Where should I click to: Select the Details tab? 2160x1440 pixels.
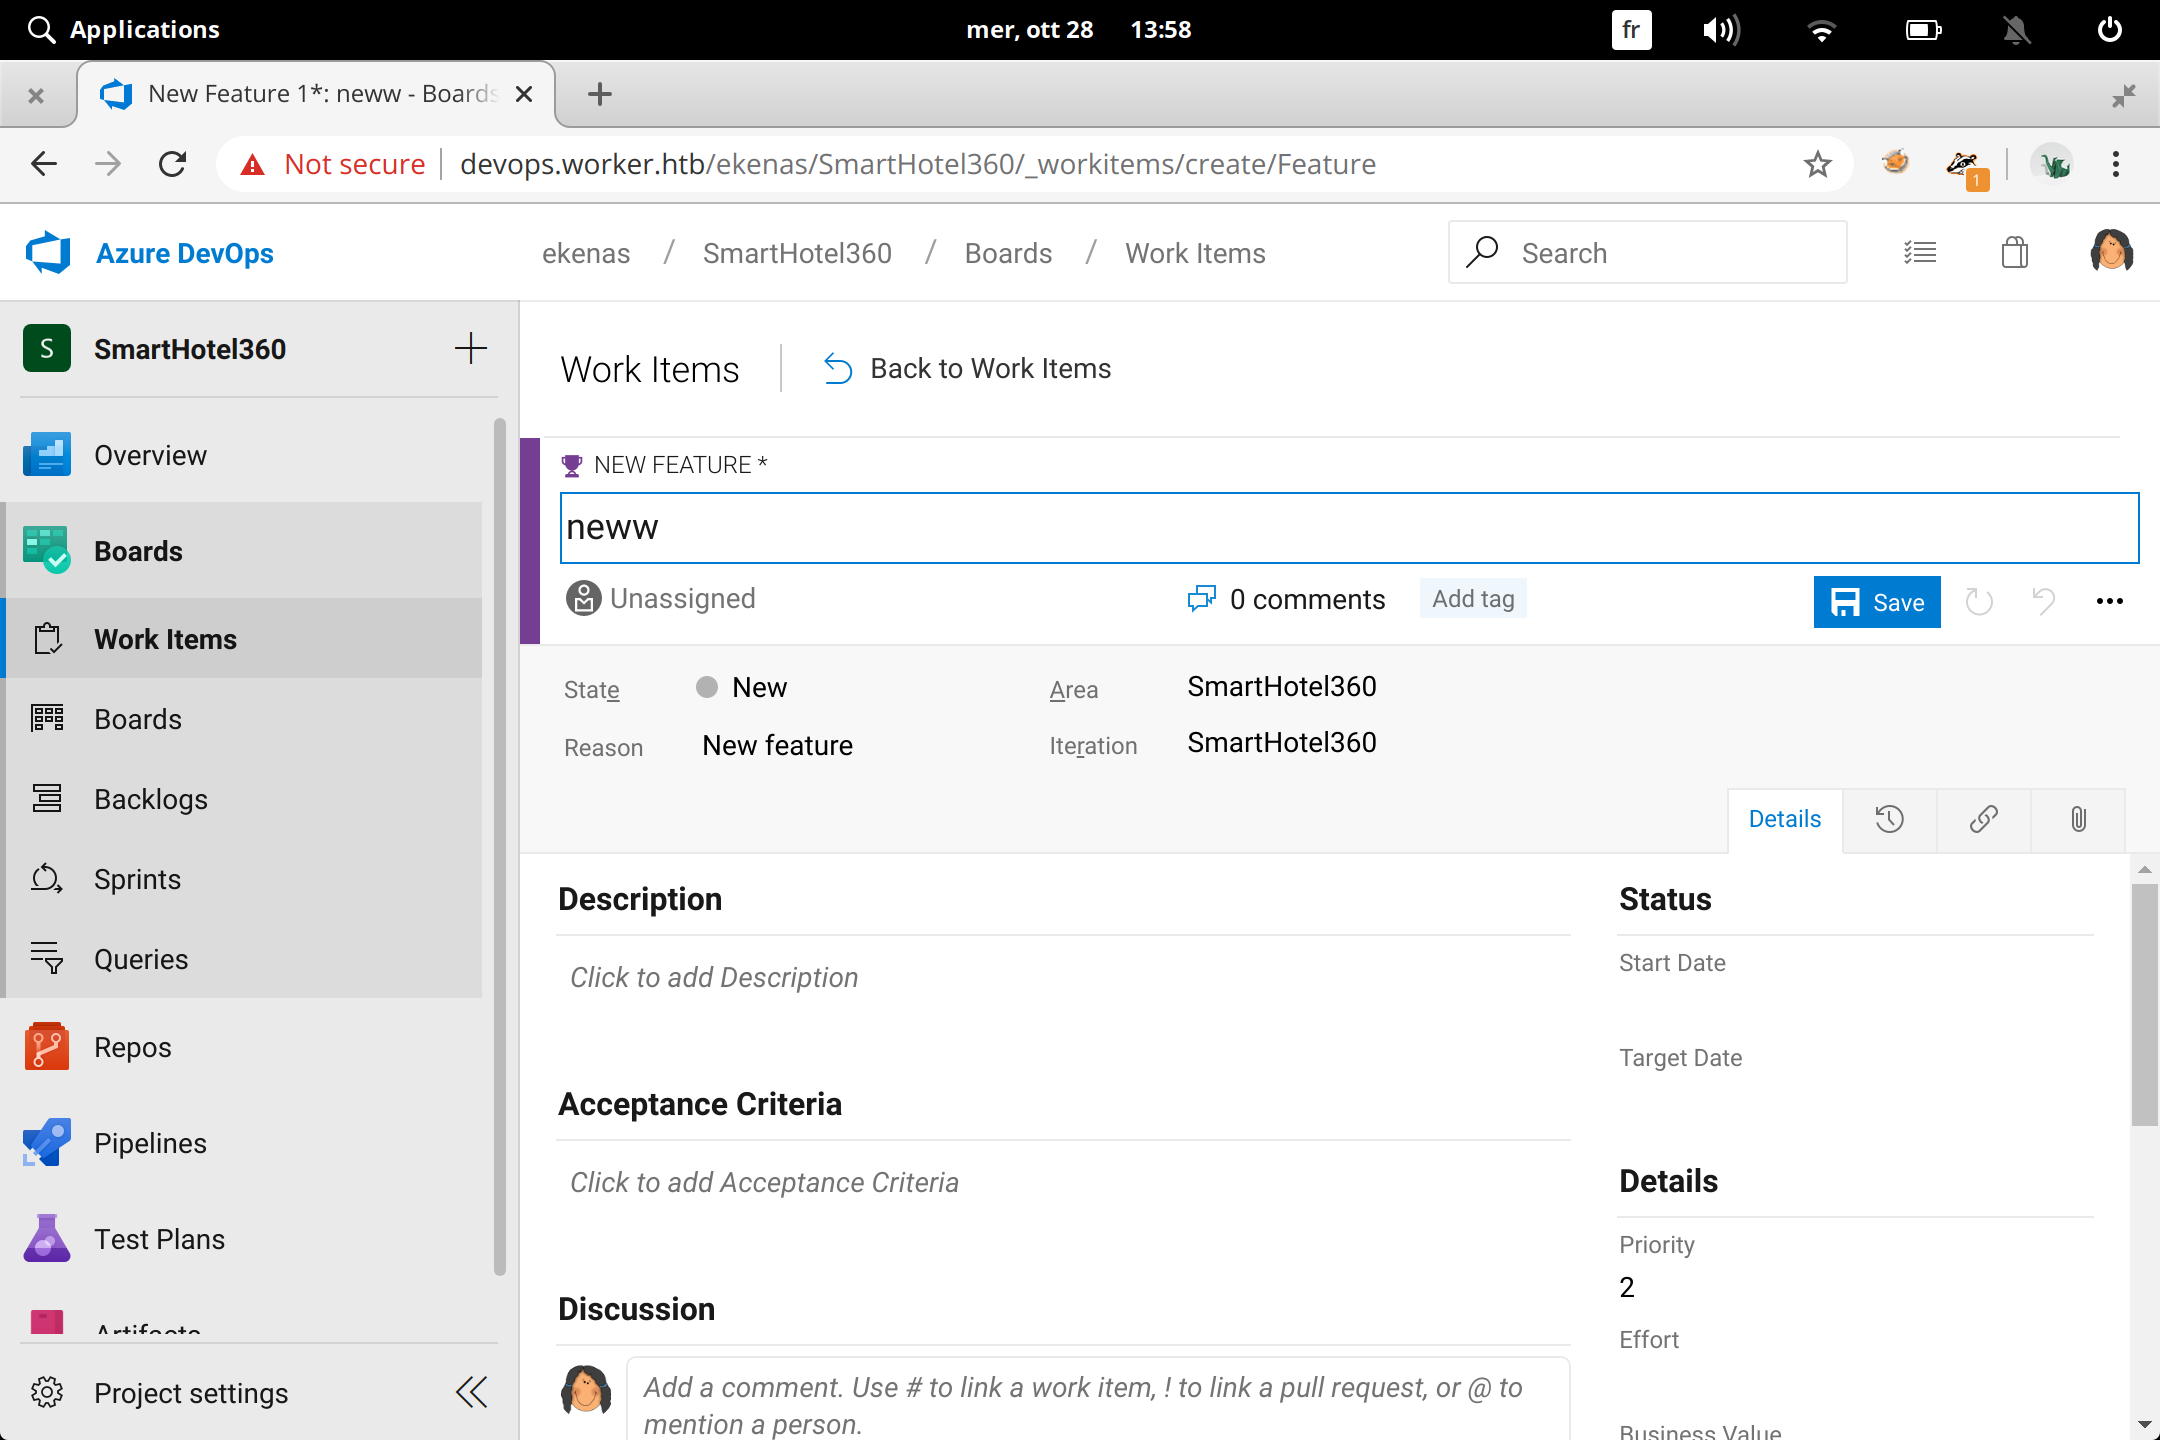(1784, 820)
